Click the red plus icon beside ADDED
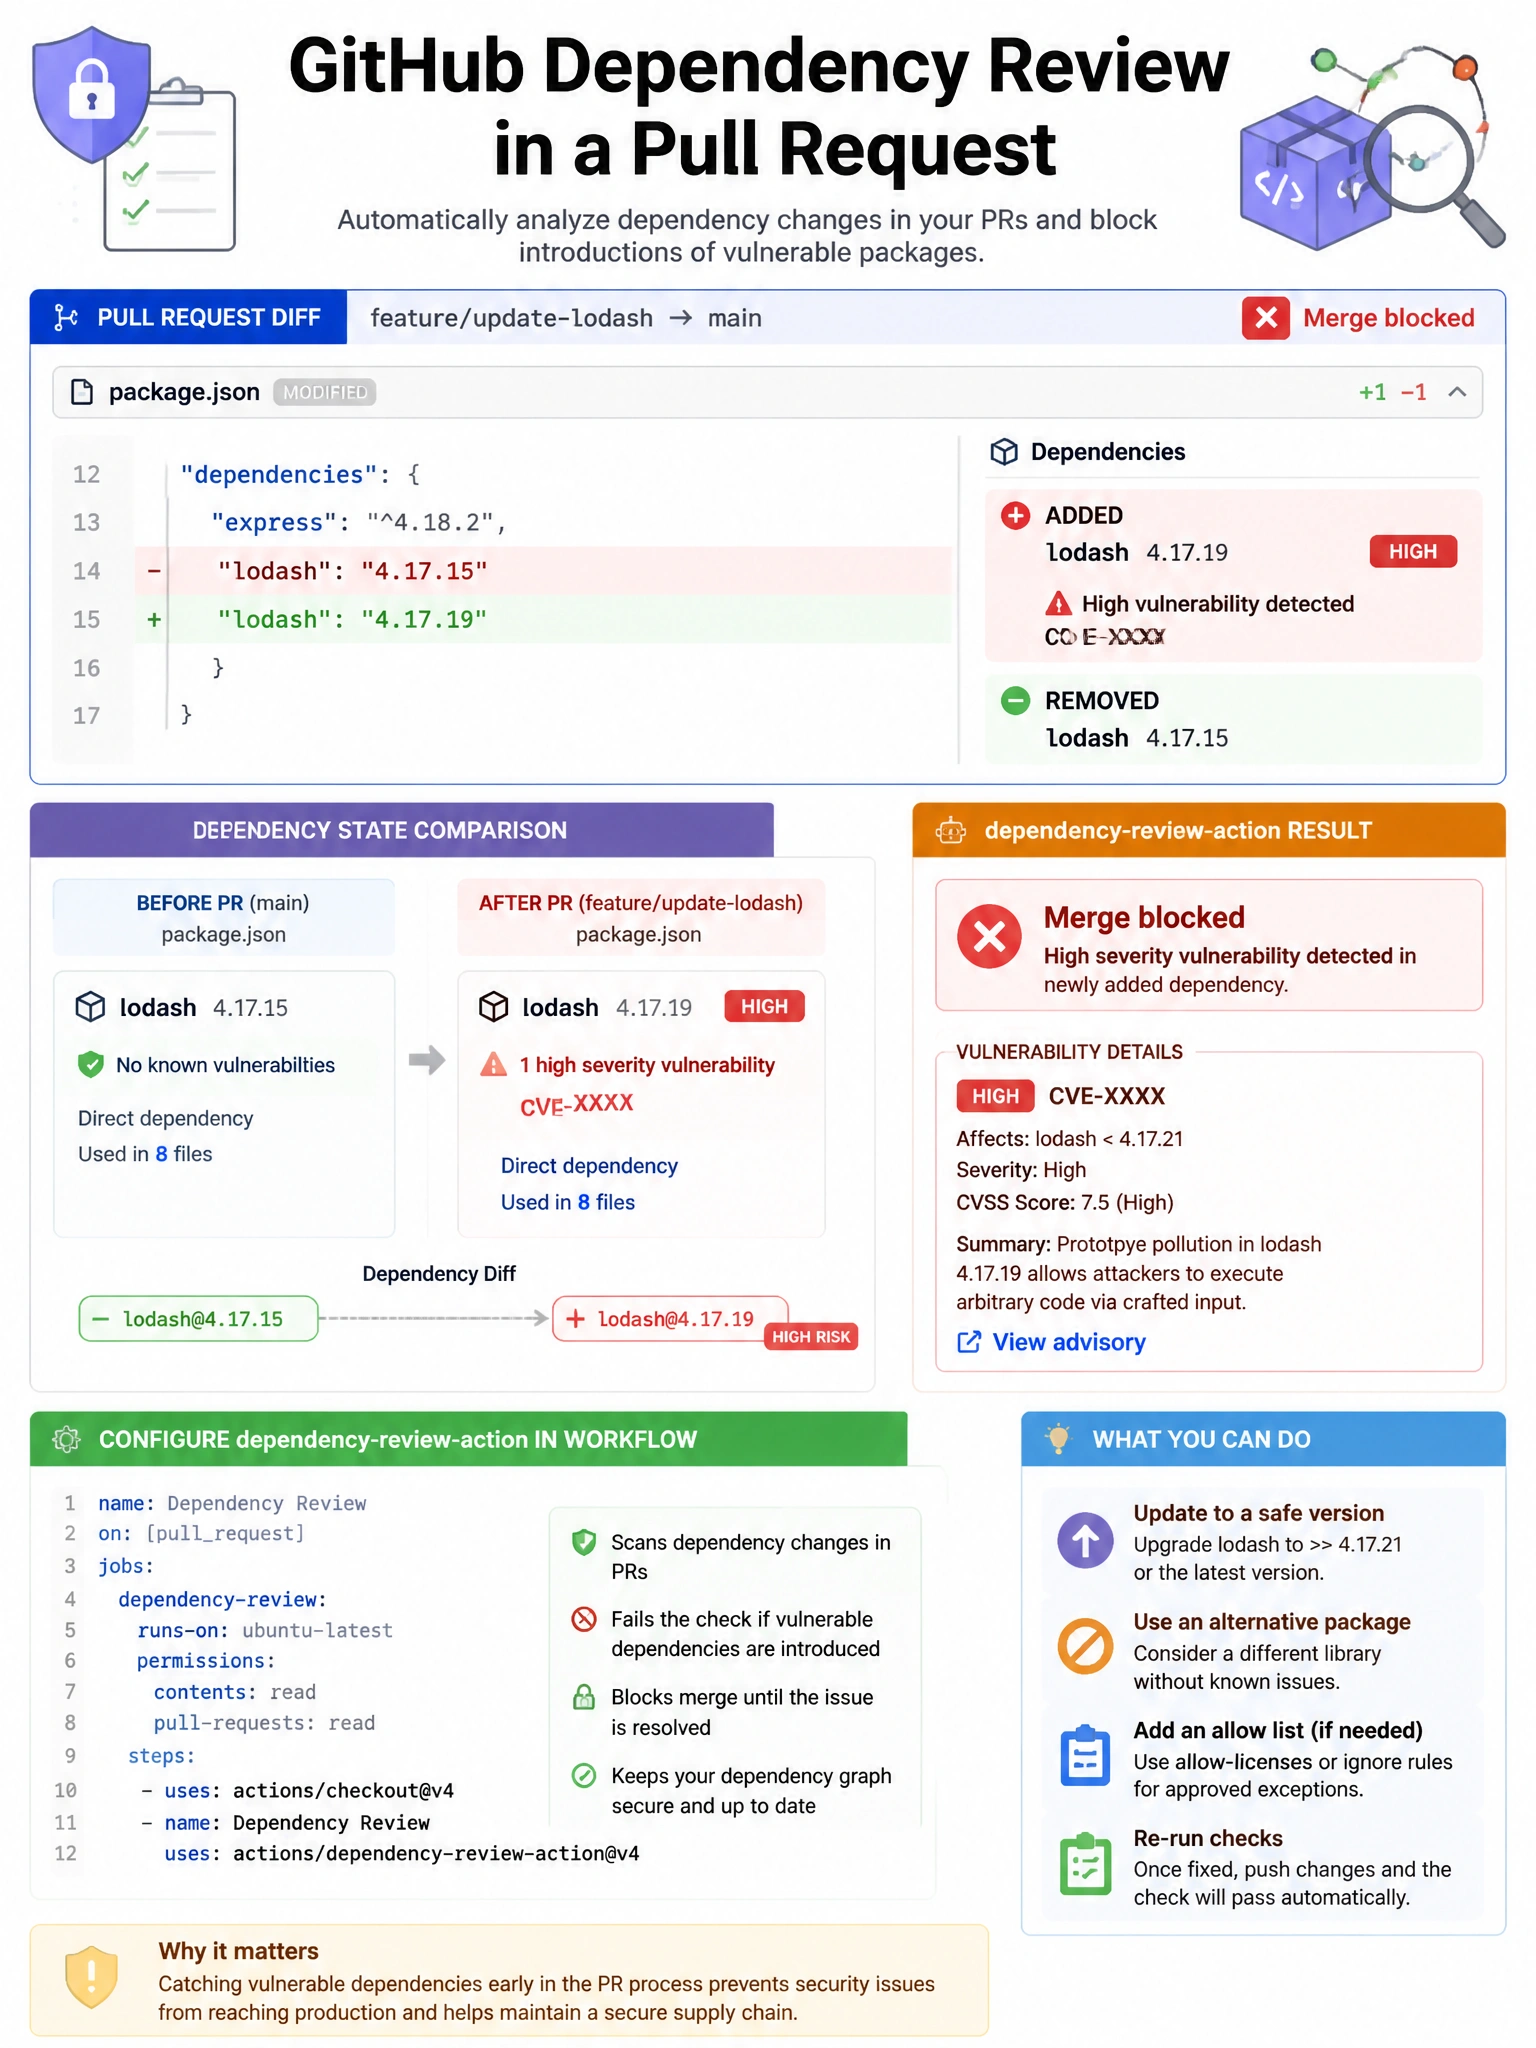This screenshot has height=2048, width=1536. [1015, 516]
